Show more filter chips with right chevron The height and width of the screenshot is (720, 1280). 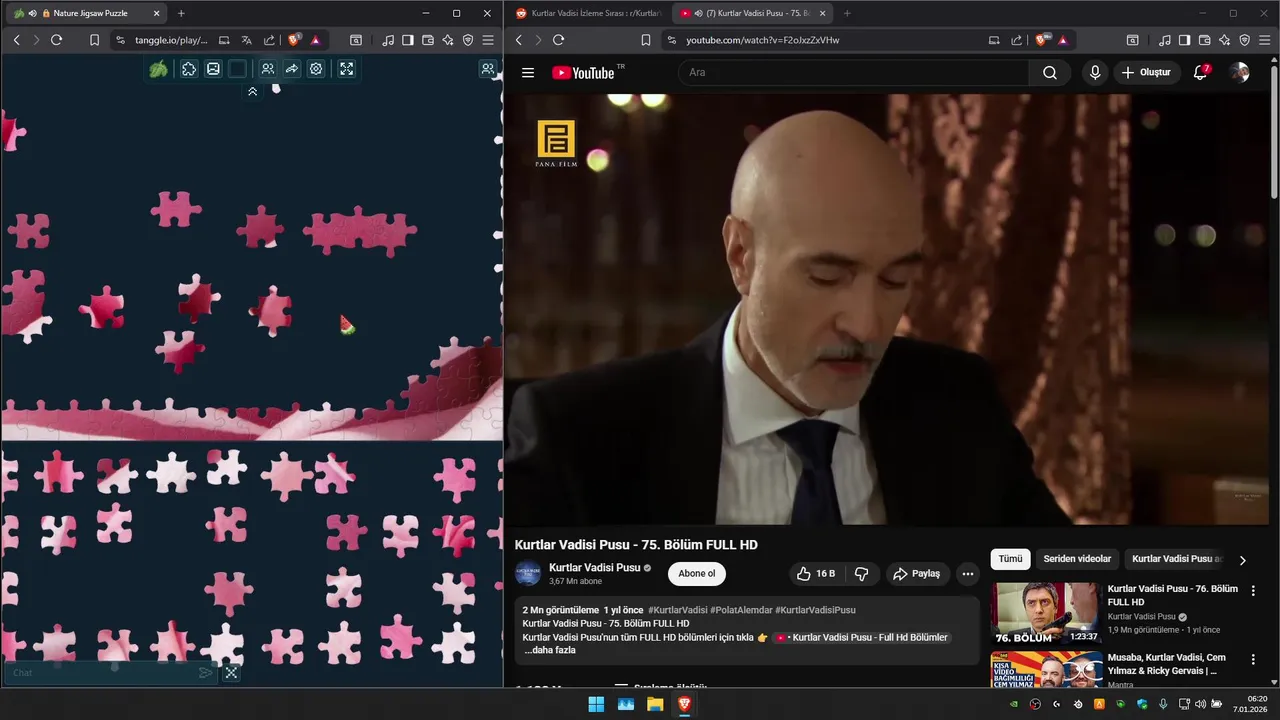pyautogui.click(x=1242, y=560)
